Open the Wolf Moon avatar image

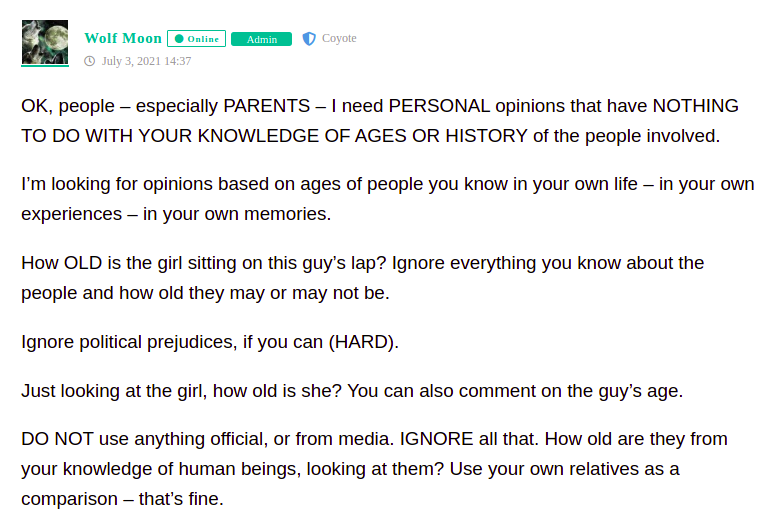[x=45, y=42]
